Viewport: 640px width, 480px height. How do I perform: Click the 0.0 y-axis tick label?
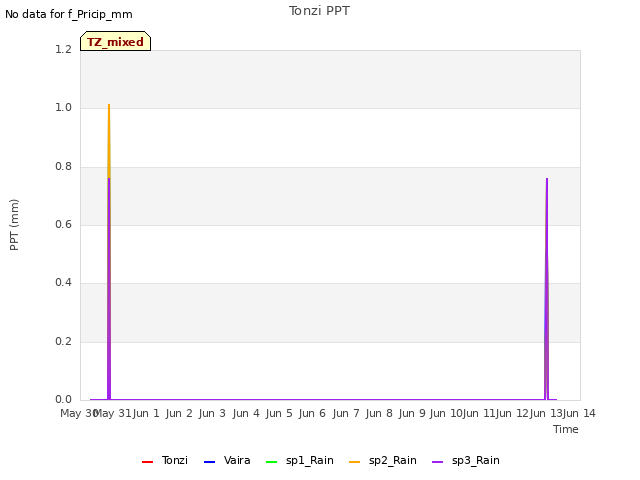coord(63,399)
